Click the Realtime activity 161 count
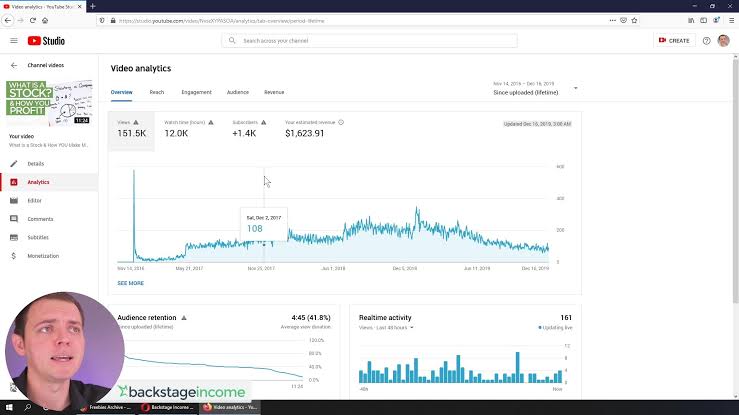The height and width of the screenshot is (415, 739). pyautogui.click(x=566, y=318)
